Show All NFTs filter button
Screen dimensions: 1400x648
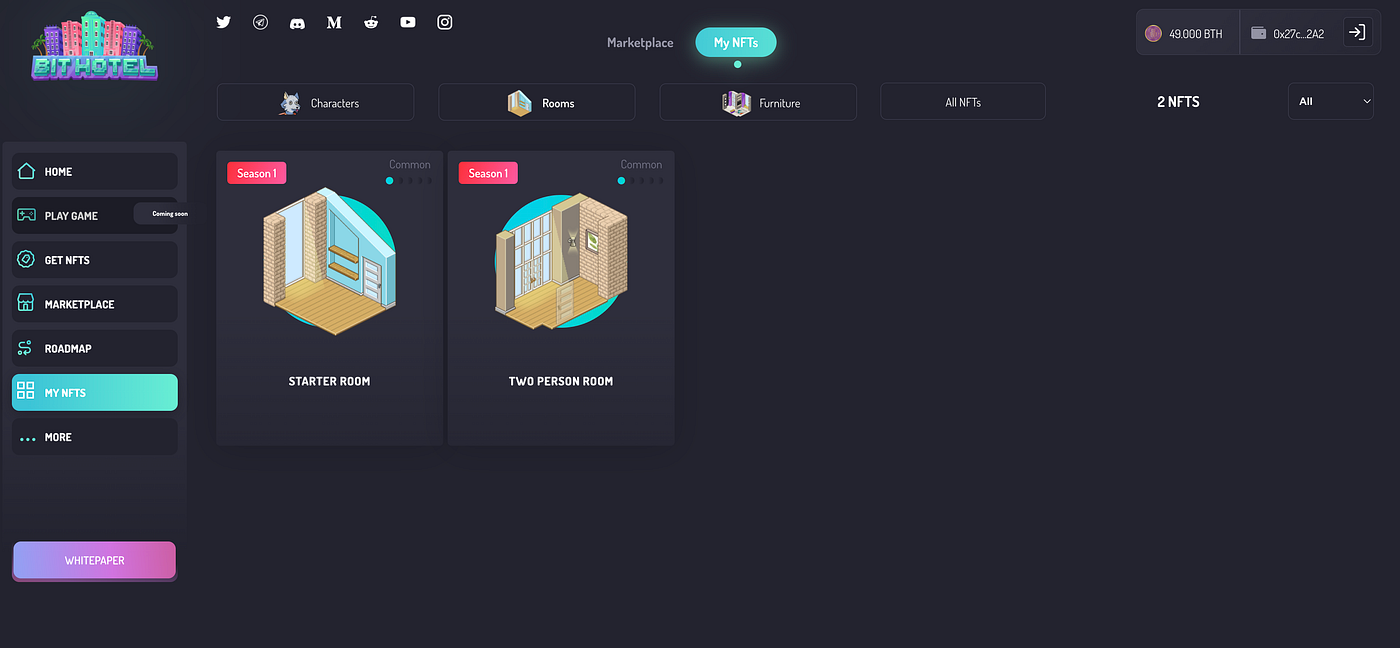(963, 102)
